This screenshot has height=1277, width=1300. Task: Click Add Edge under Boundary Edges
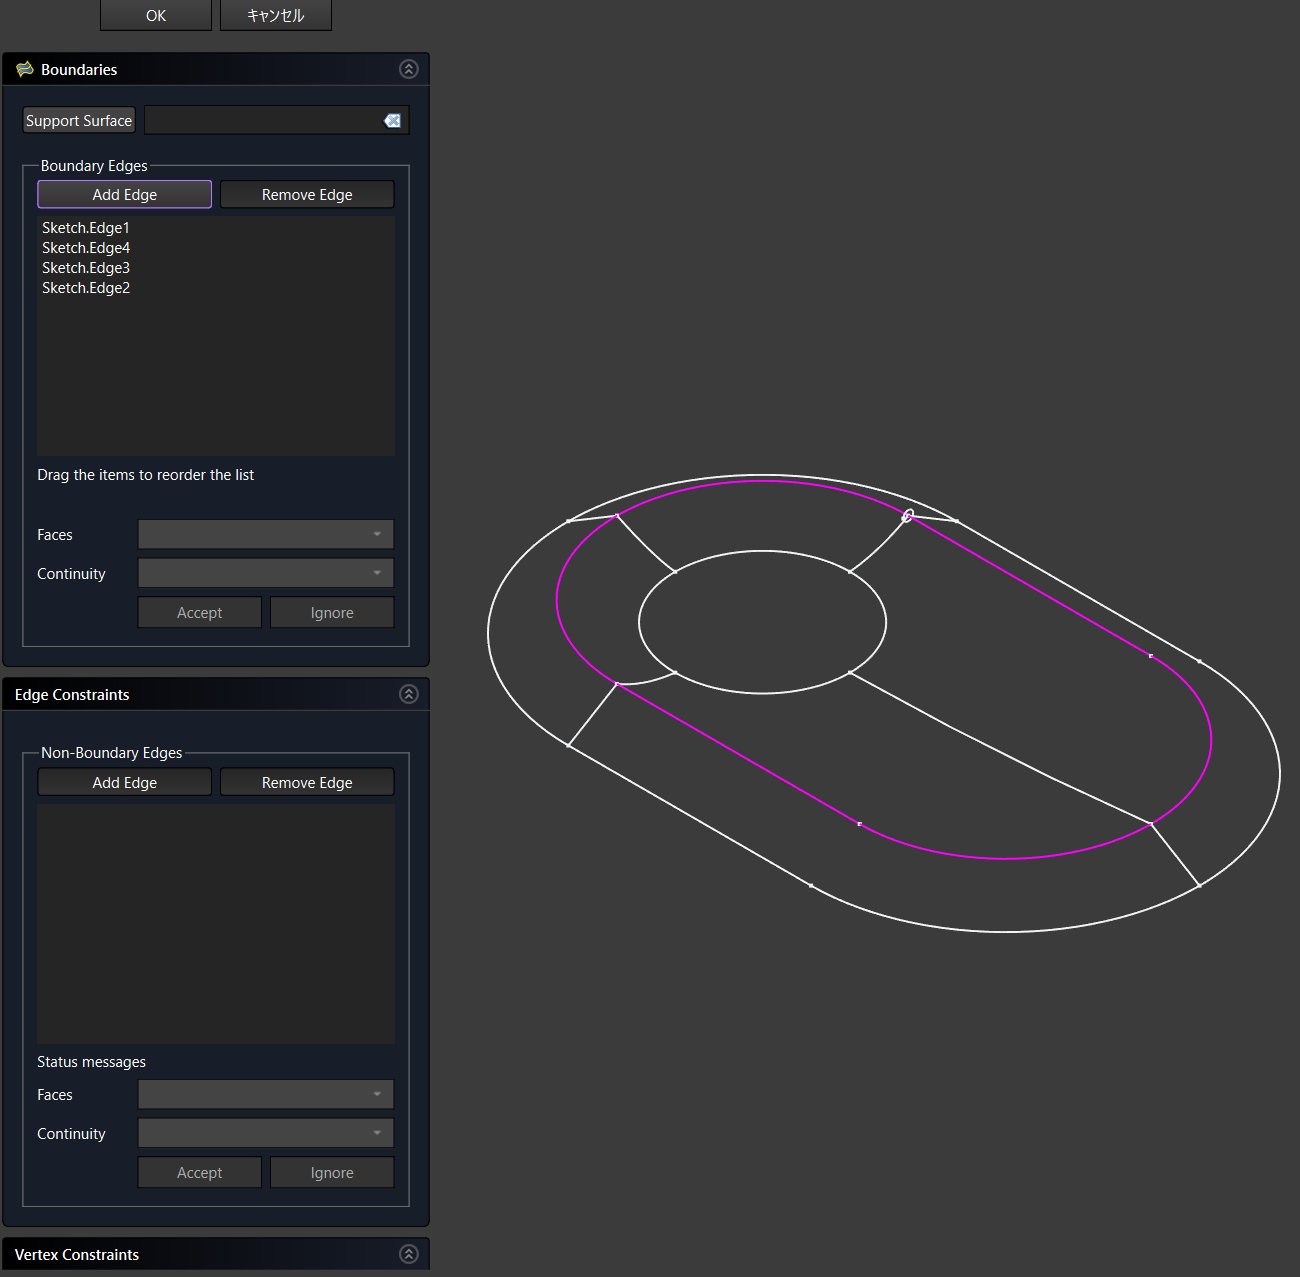click(x=124, y=194)
